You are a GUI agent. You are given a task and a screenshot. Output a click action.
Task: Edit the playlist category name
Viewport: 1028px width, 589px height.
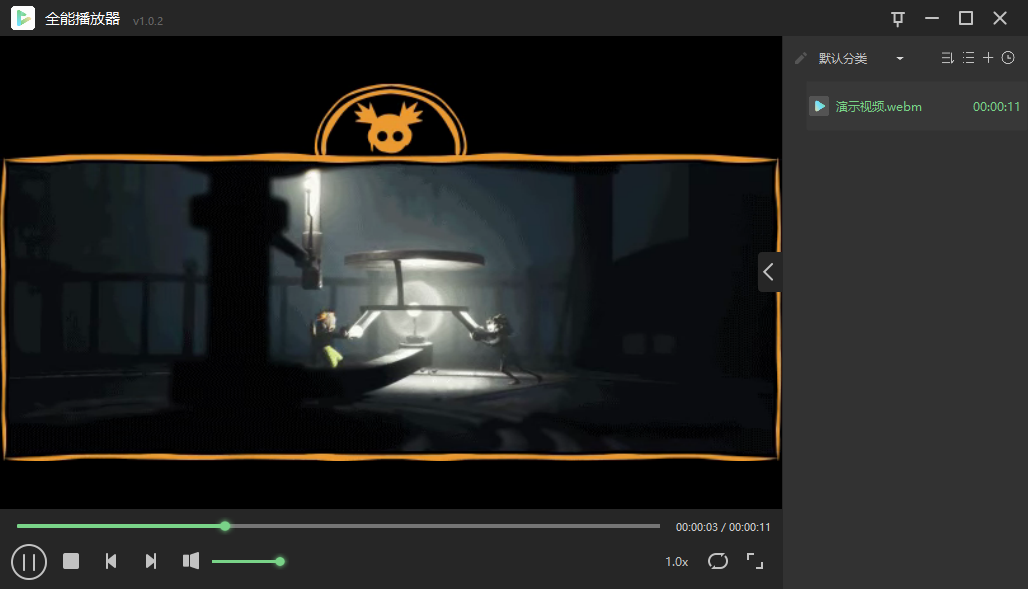(800, 59)
